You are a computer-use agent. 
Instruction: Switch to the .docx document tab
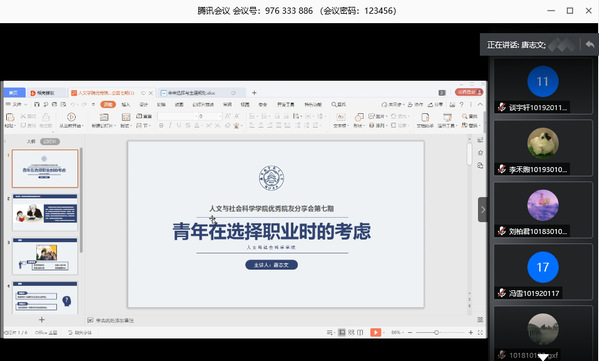[197, 93]
